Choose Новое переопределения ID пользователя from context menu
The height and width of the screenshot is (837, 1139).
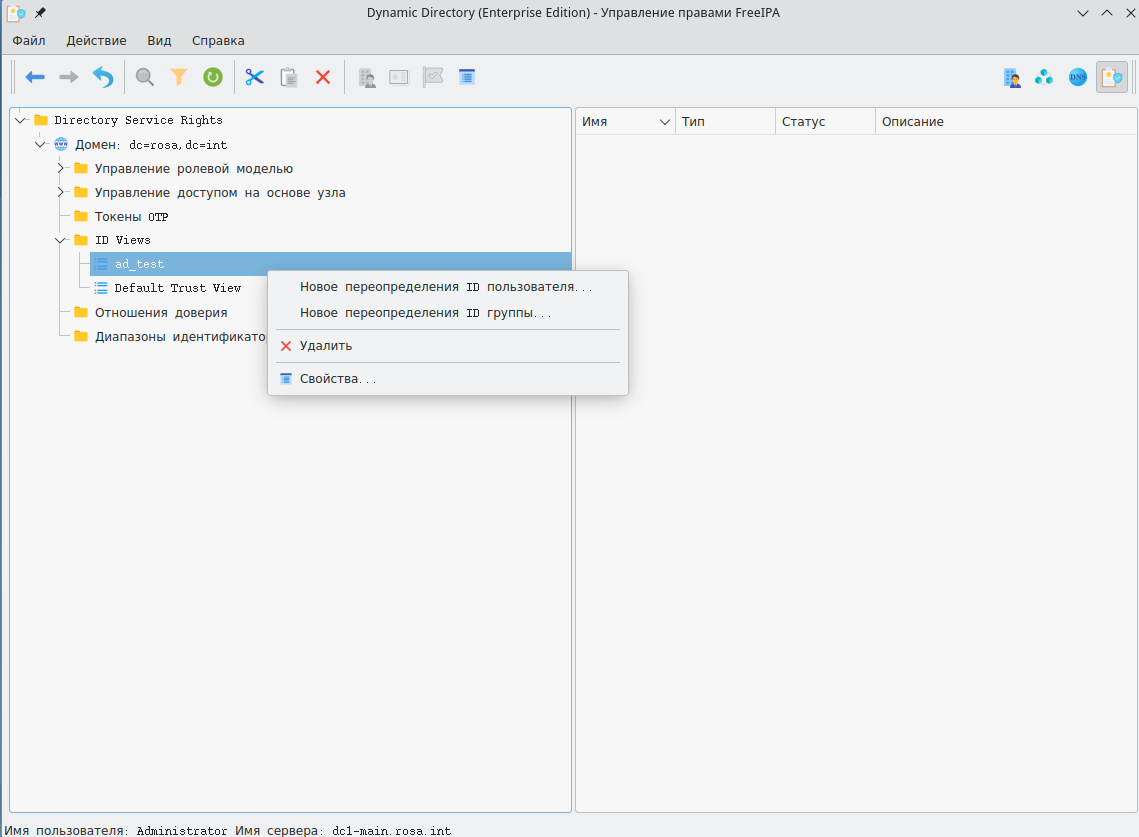pyautogui.click(x=445, y=287)
